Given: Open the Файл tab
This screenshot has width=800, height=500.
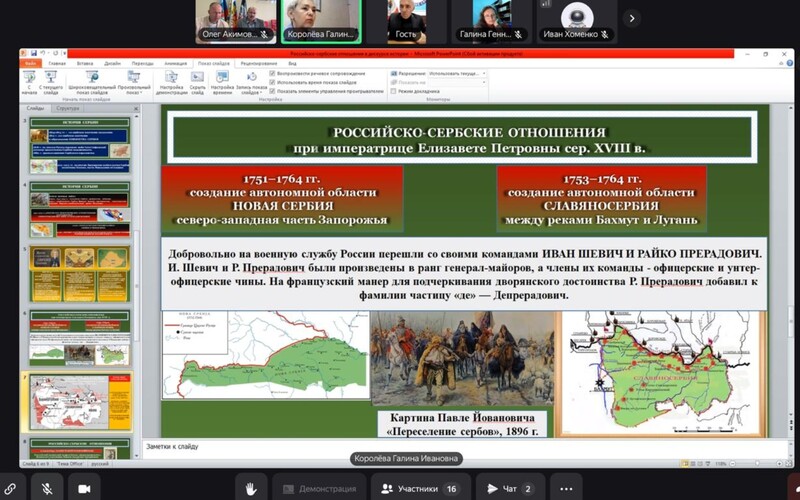Looking at the screenshot, I should (x=30, y=63).
